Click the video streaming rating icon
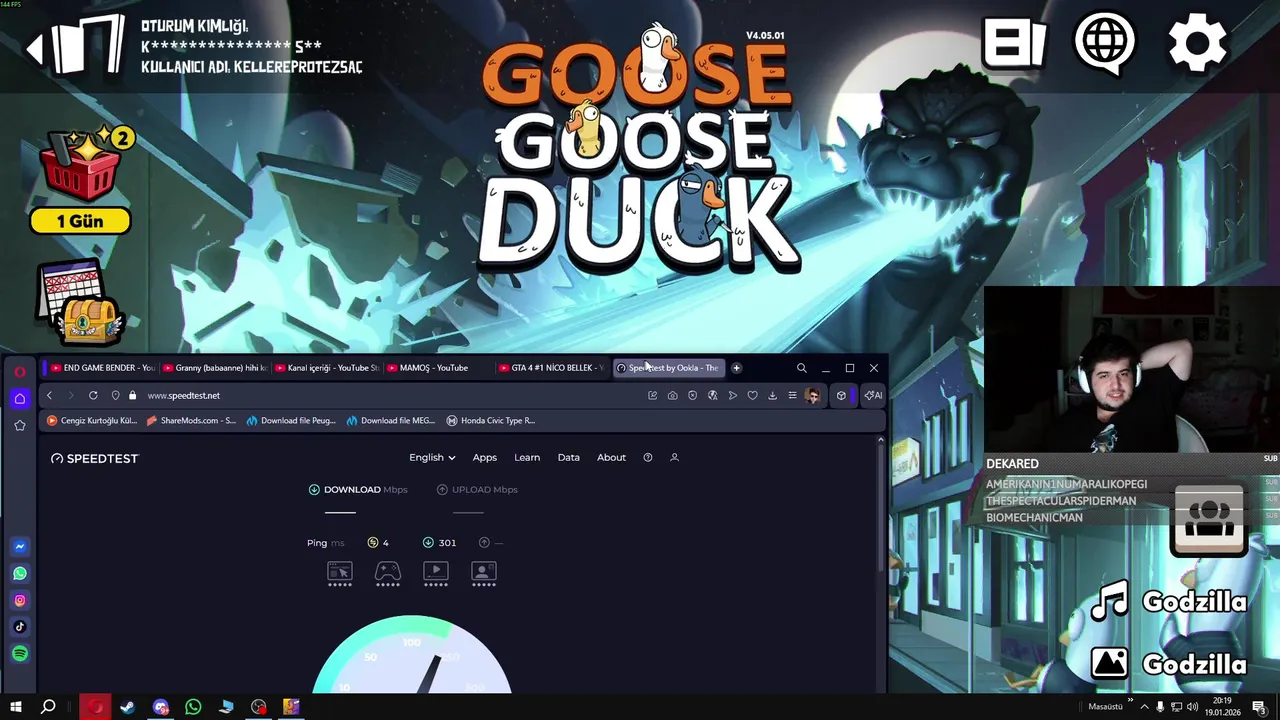The height and width of the screenshot is (720, 1280). tap(436, 574)
